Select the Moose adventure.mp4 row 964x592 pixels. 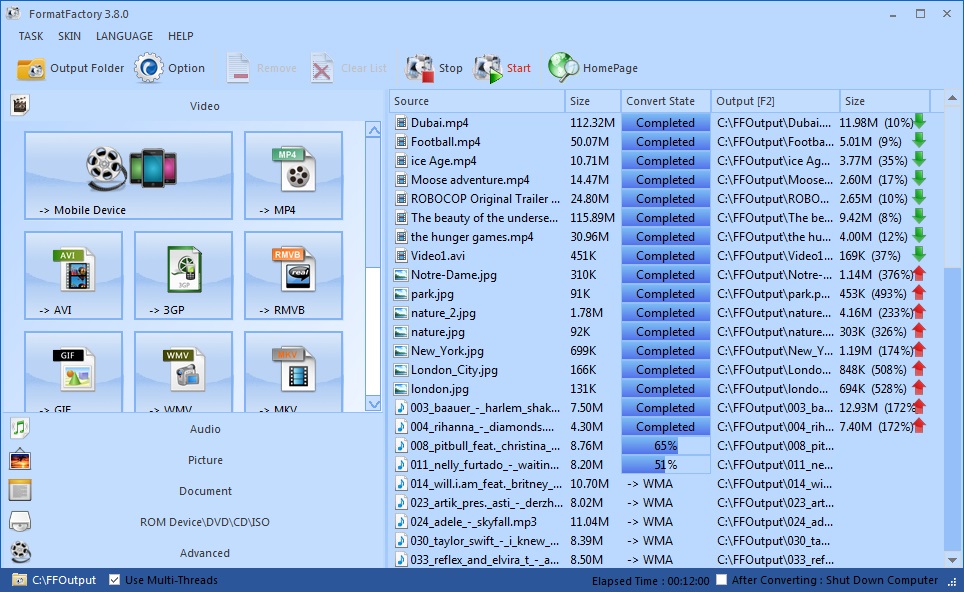pyautogui.click(x=660, y=180)
